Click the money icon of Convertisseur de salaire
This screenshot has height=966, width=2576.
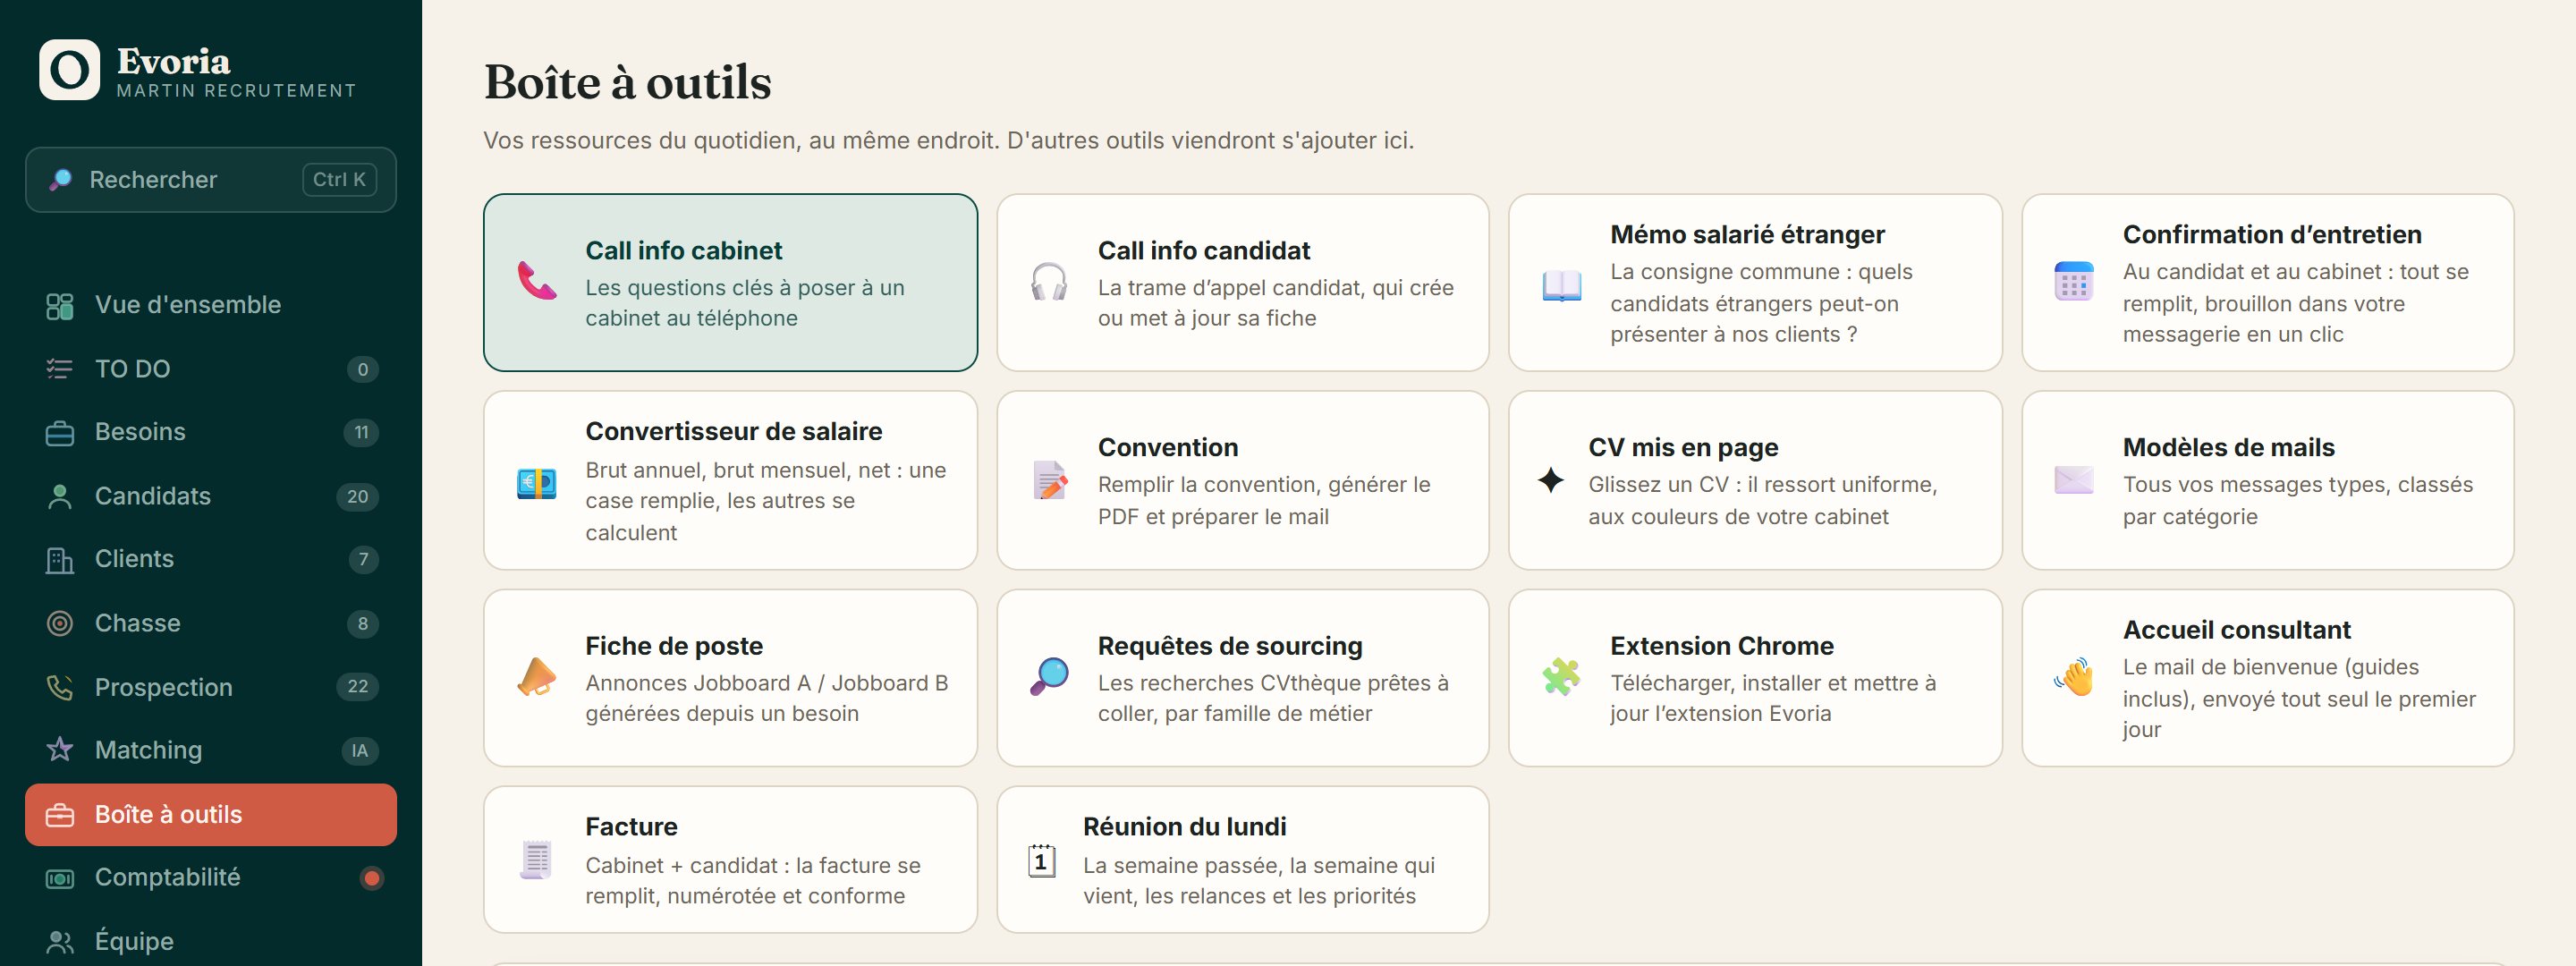click(537, 483)
